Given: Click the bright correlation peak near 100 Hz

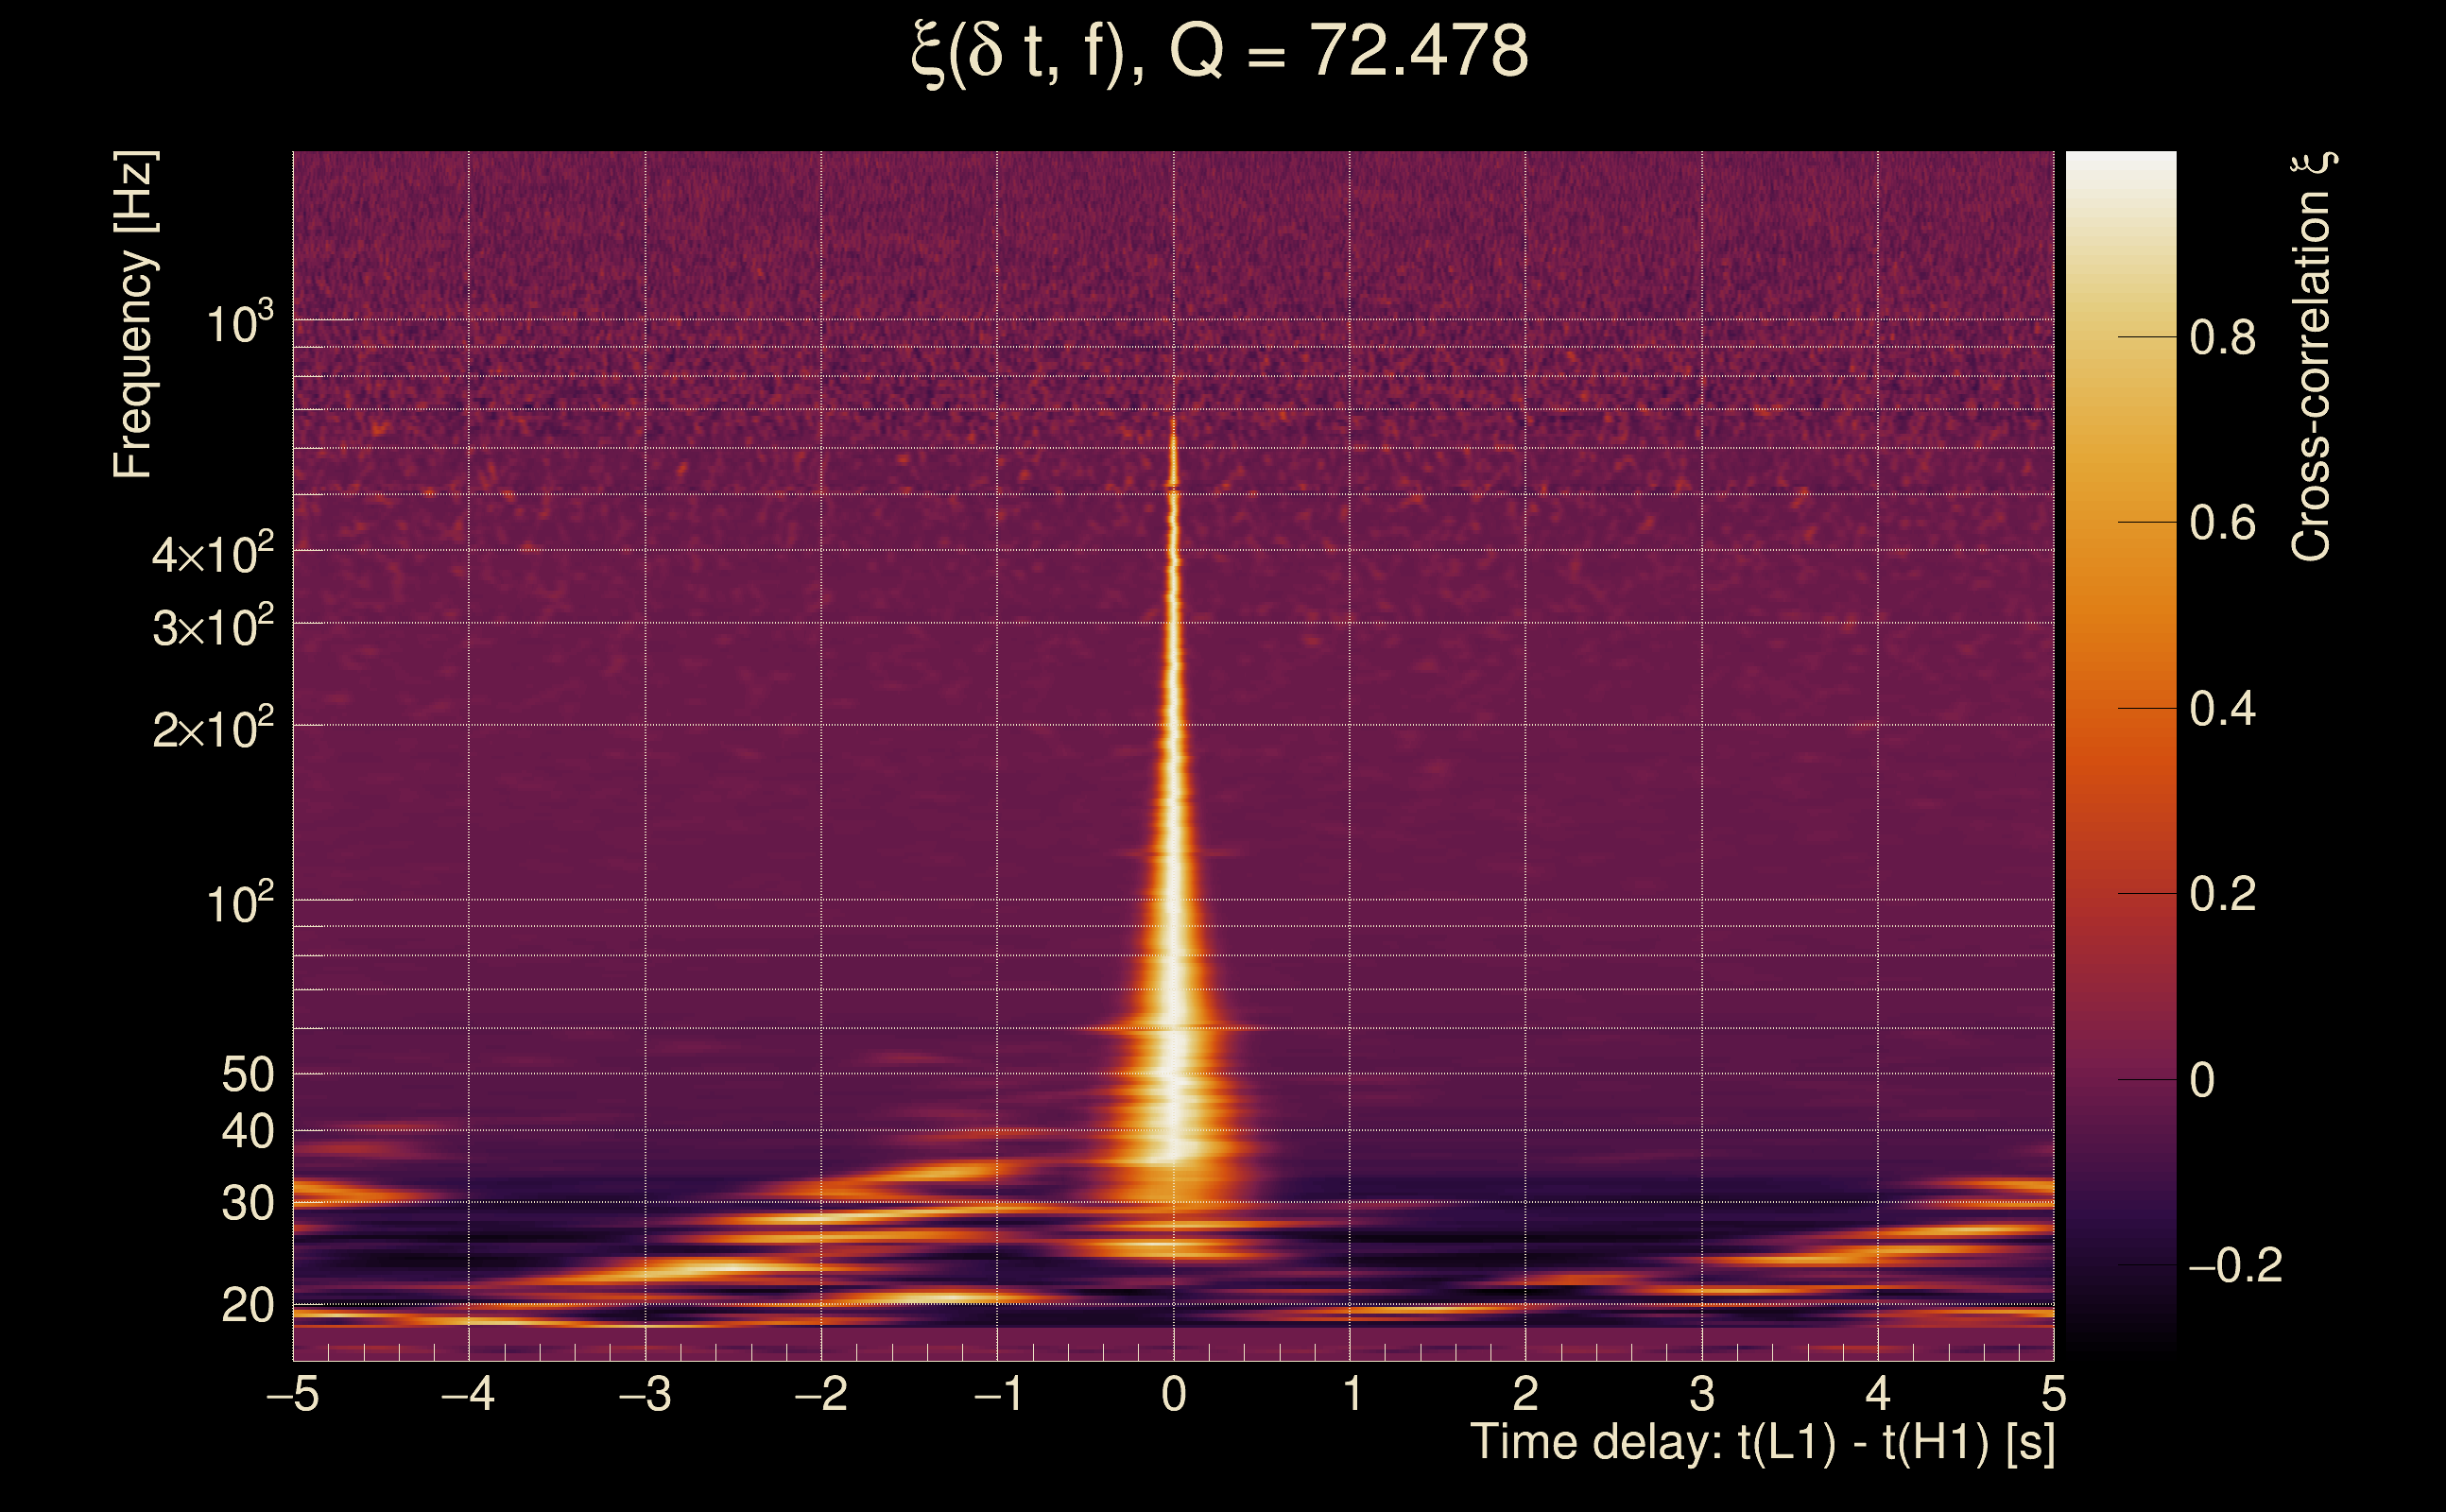Looking at the screenshot, I should click(x=1174, y=900).
